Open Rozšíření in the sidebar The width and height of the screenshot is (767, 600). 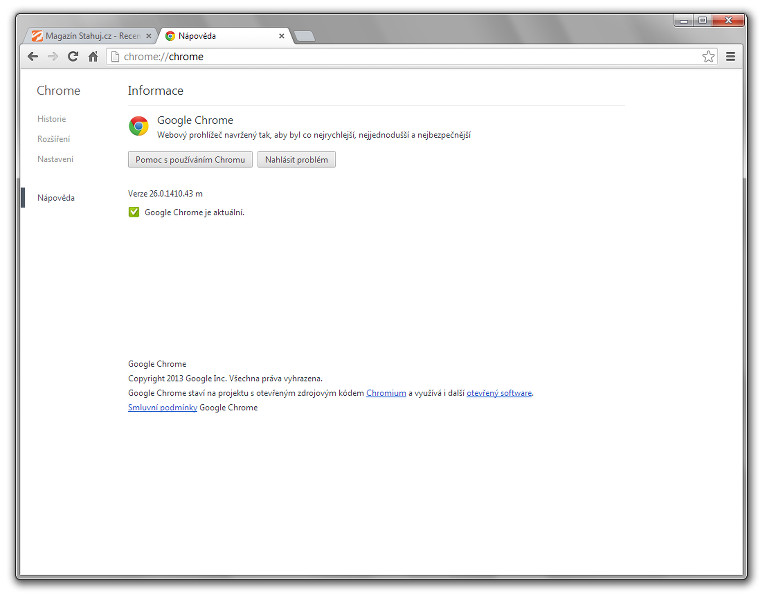point(54,139)
